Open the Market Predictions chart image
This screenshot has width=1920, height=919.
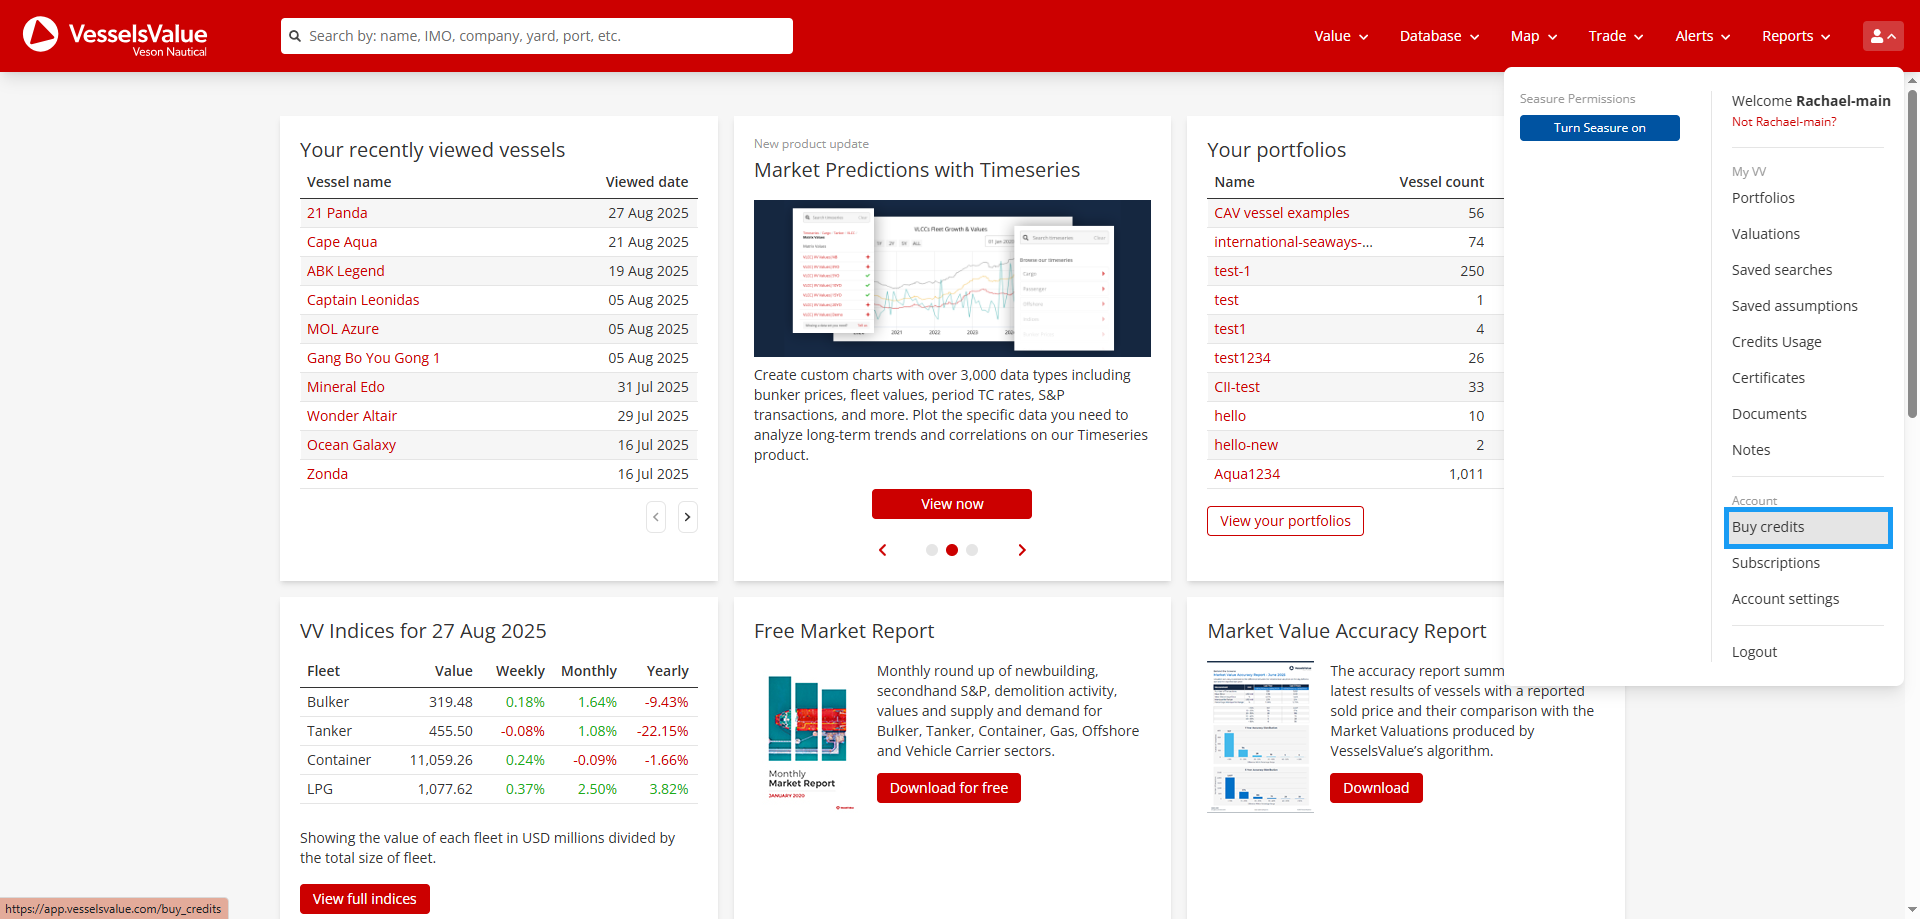pos(951,278)
